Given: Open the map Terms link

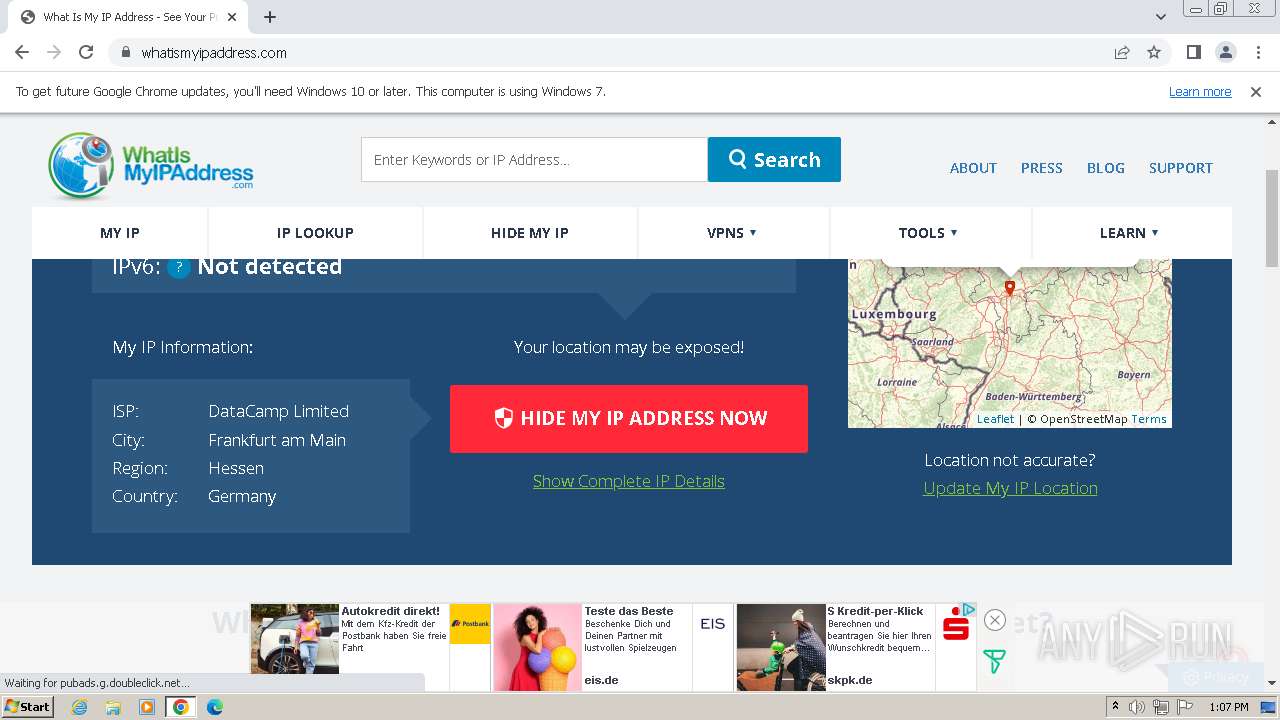Looking at the screenshot, I should pos(1149,419).
